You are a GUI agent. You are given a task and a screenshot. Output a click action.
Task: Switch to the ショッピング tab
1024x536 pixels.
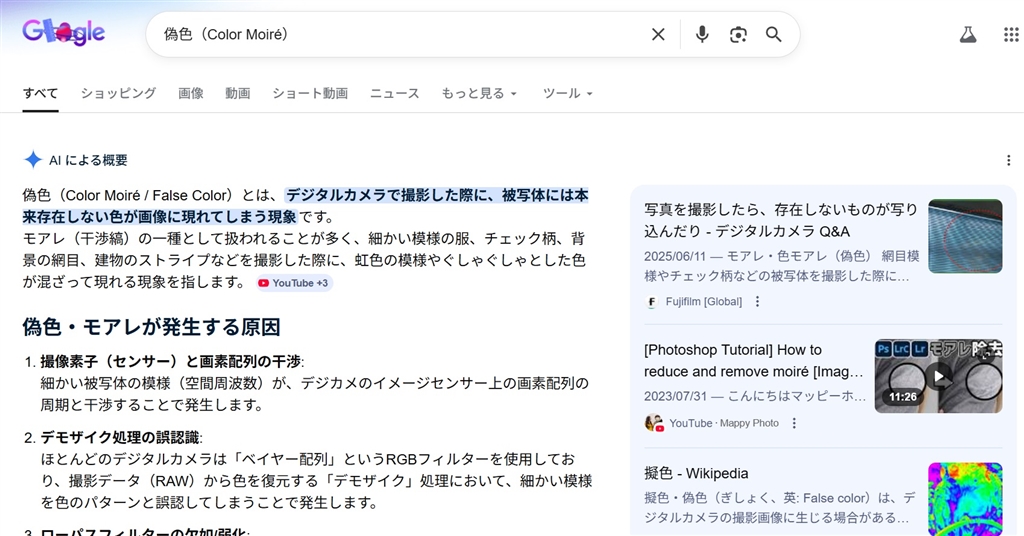click(x=118, y=93)
